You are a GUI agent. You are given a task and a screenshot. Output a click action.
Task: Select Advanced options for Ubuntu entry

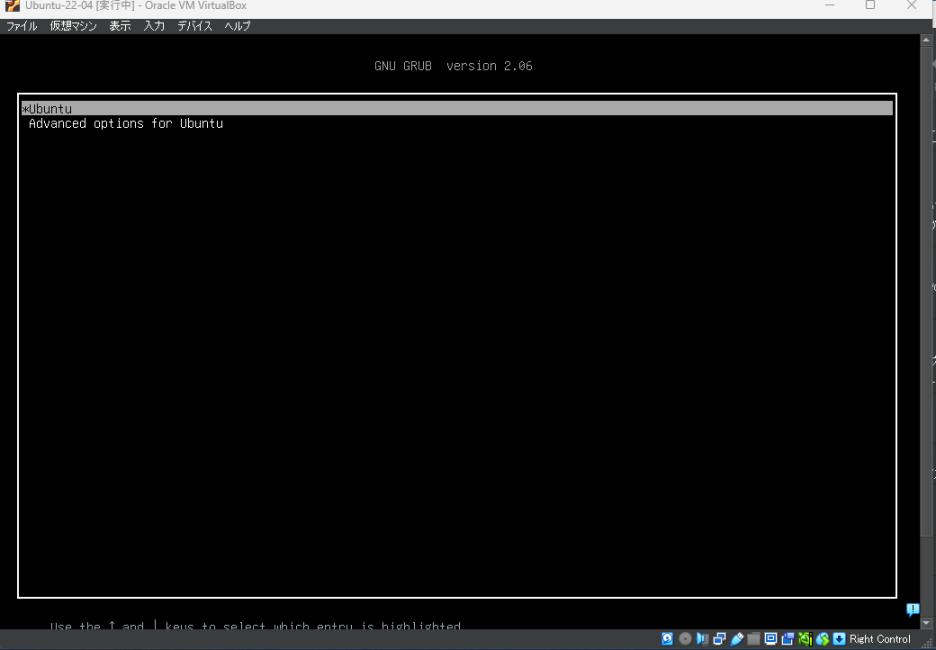(x=126, y=124)
